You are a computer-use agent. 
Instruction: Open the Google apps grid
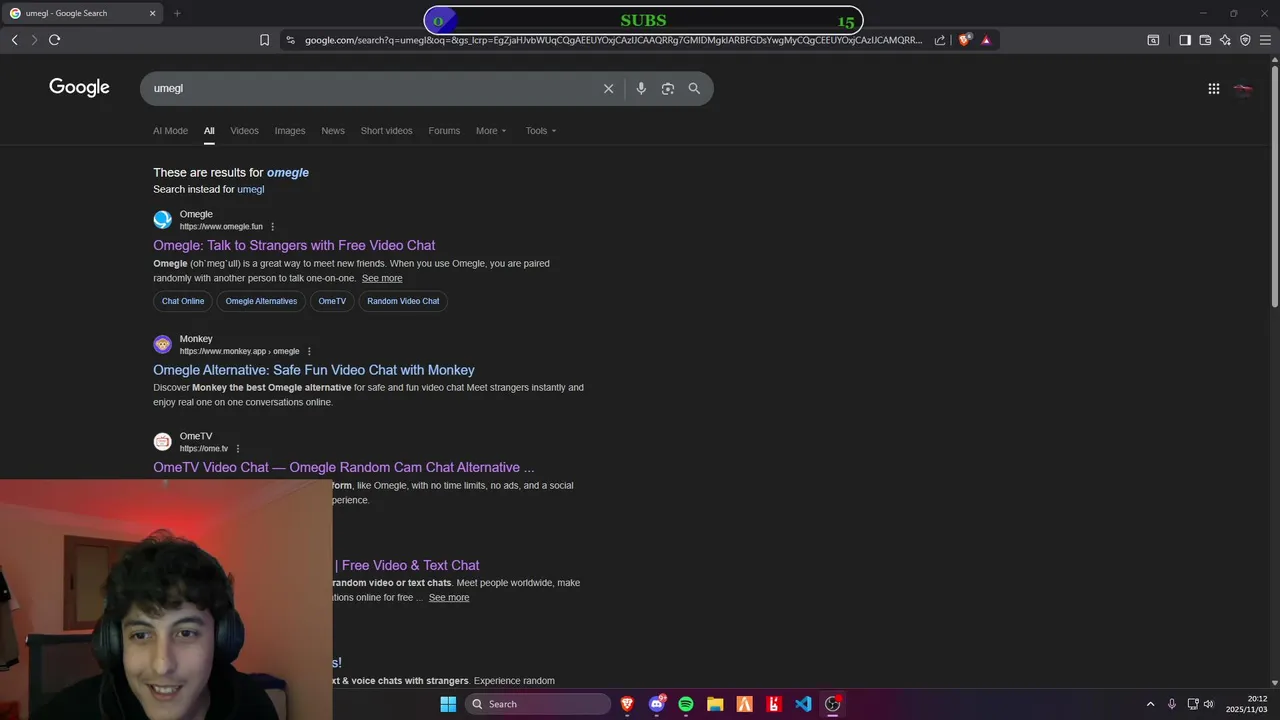[x=1213, y=89]
